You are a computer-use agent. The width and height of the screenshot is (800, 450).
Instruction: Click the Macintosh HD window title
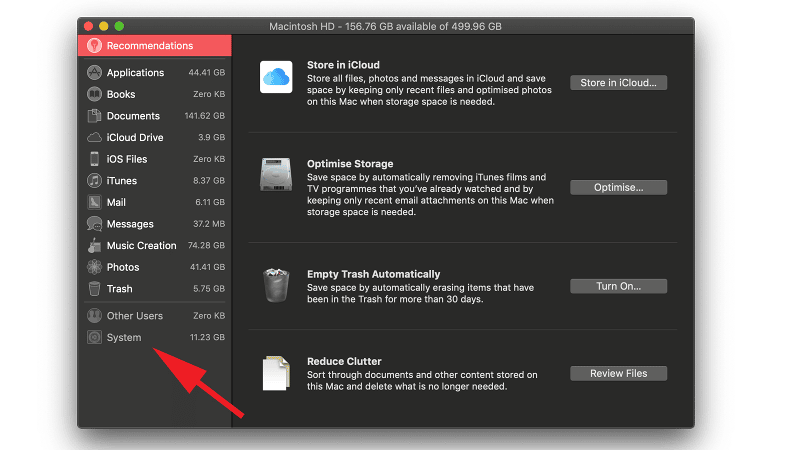pyautogui.click(x=385, y=26)
